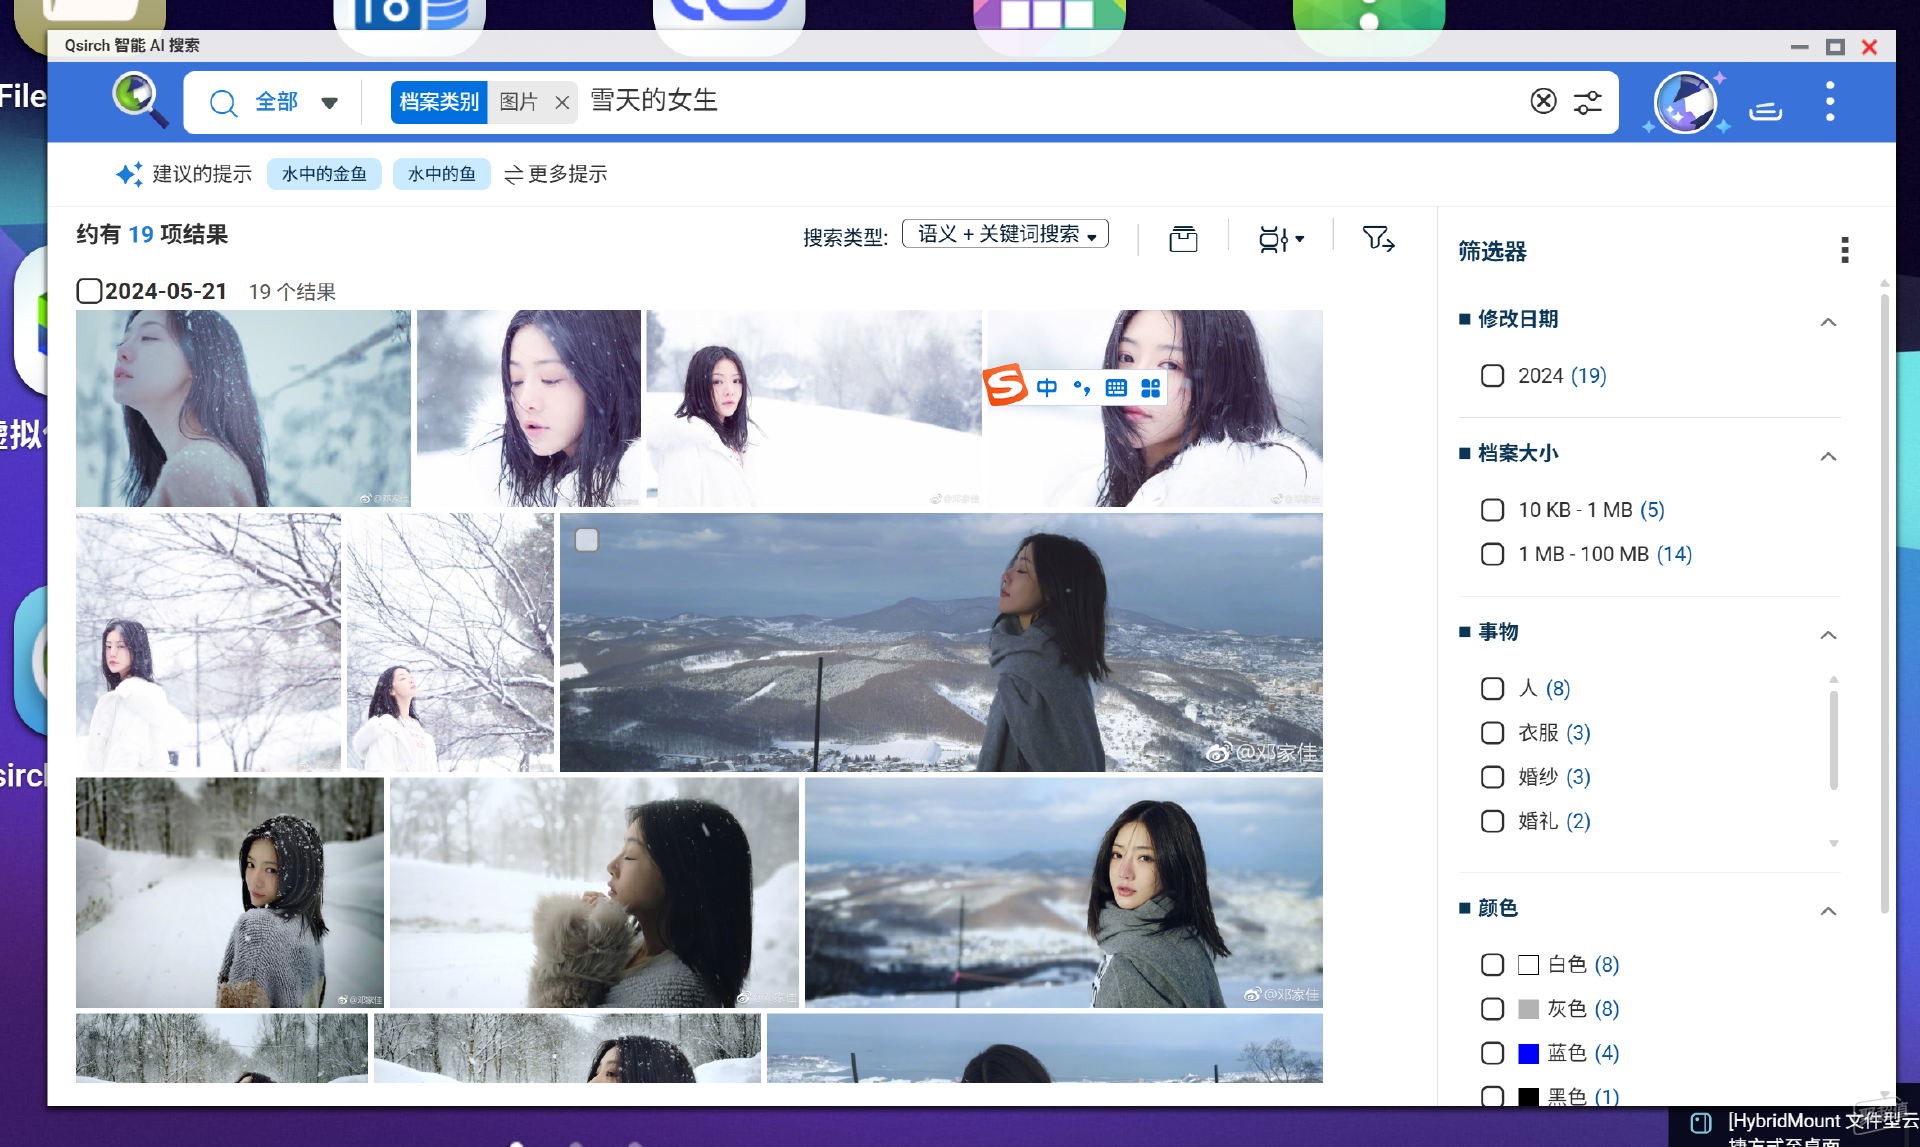Click the archive box toolbar icon
The width and height of the screenshot is (1920, 1147).
click(1183, 238)
